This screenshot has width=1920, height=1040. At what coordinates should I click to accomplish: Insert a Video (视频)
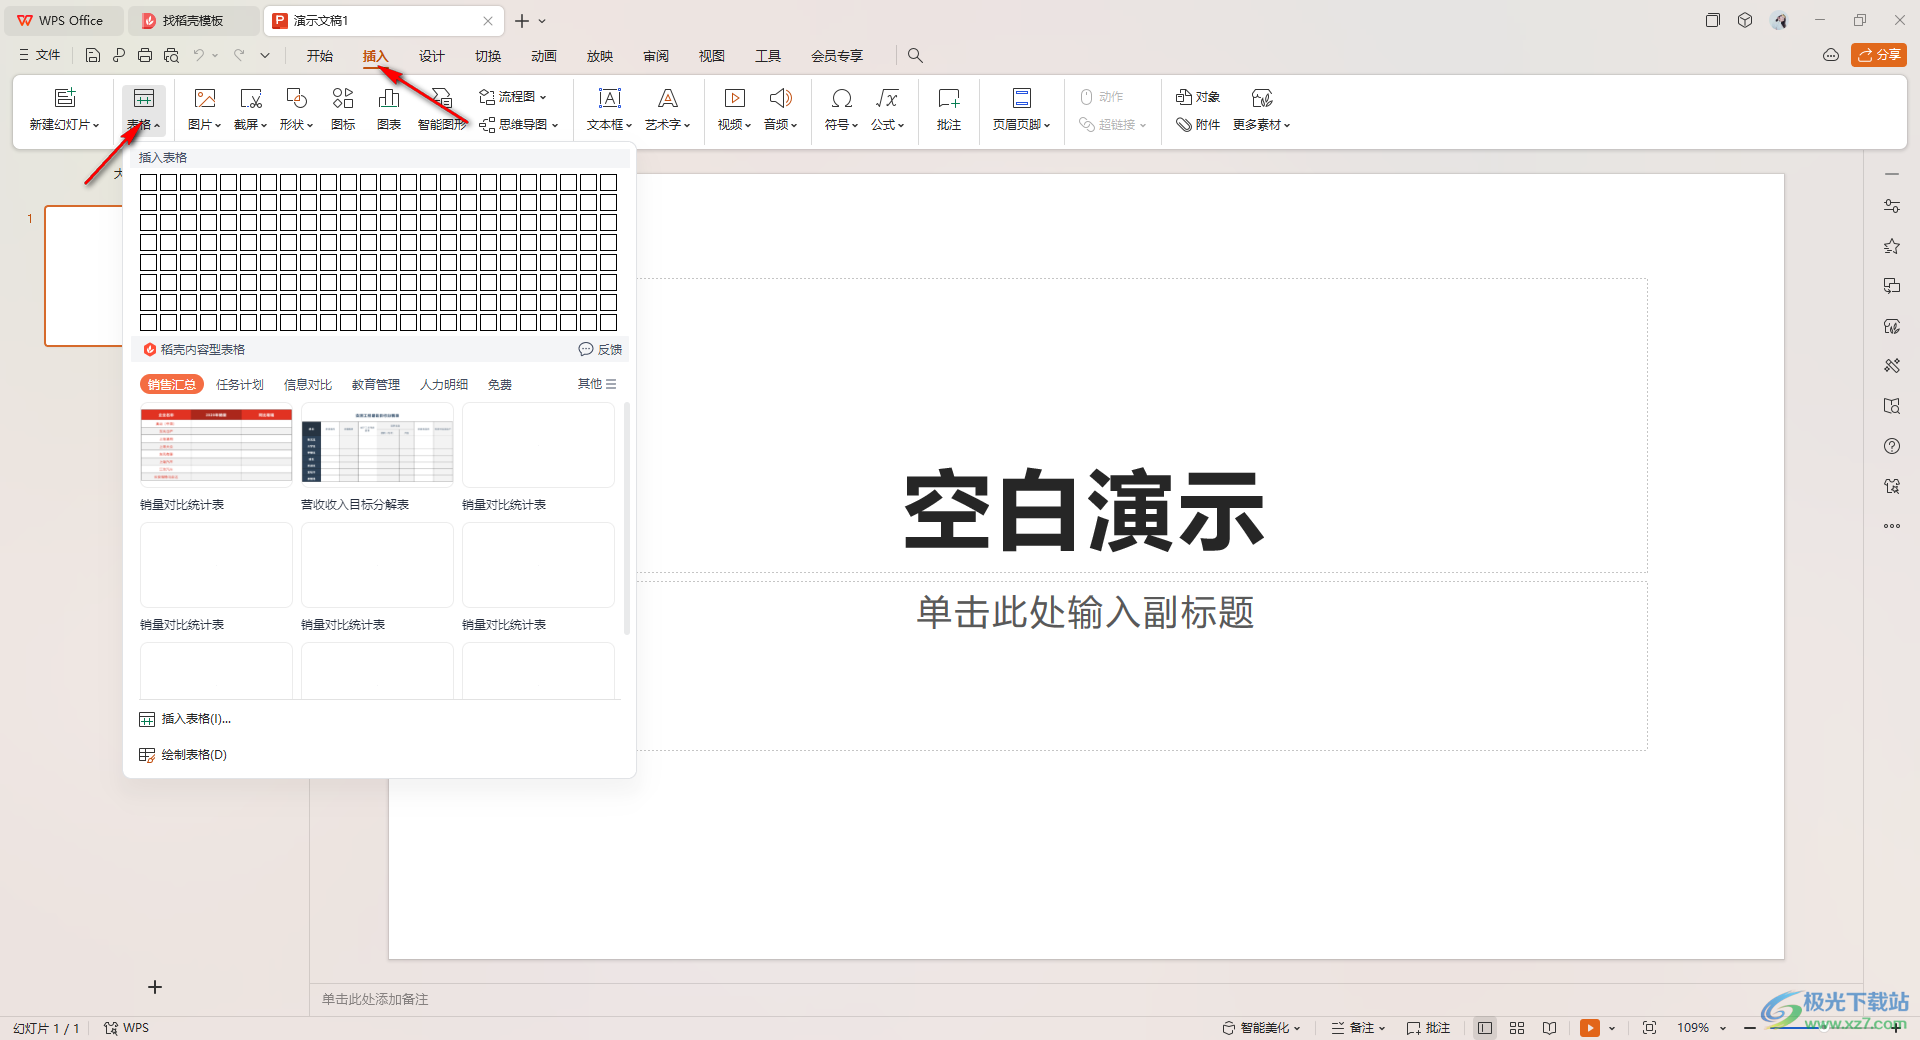click(x=734, y=109)
